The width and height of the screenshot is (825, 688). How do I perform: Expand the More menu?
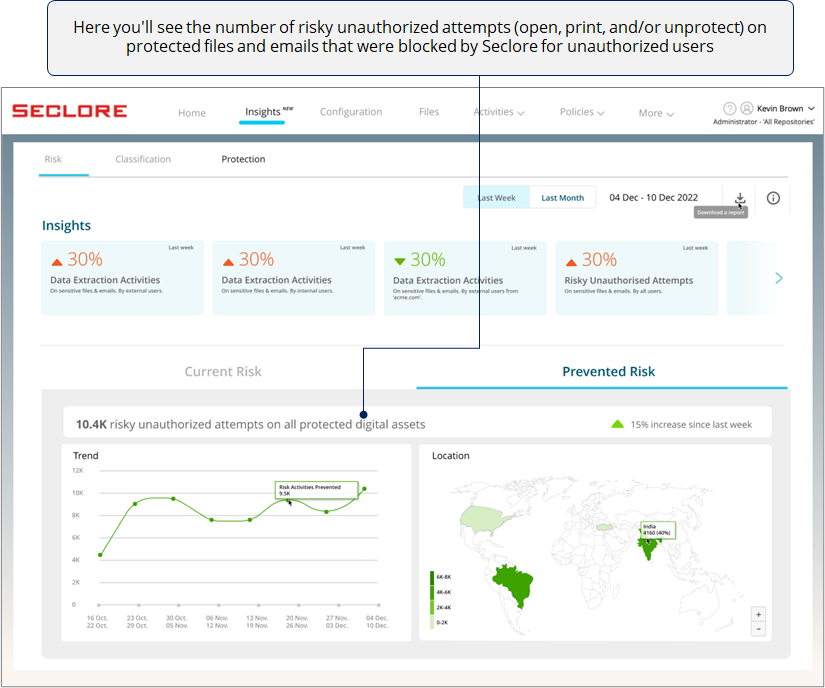click(x=656, y=113)
